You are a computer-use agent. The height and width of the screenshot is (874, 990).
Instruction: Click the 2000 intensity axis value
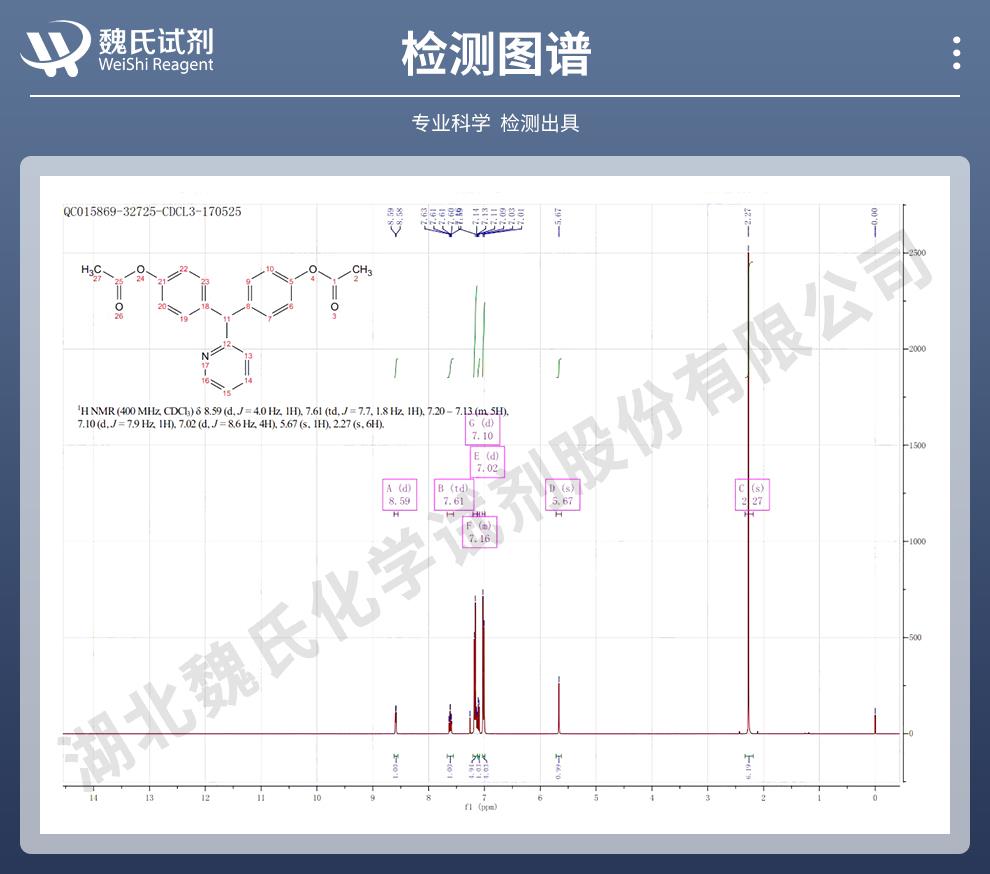tap(917, 349)
